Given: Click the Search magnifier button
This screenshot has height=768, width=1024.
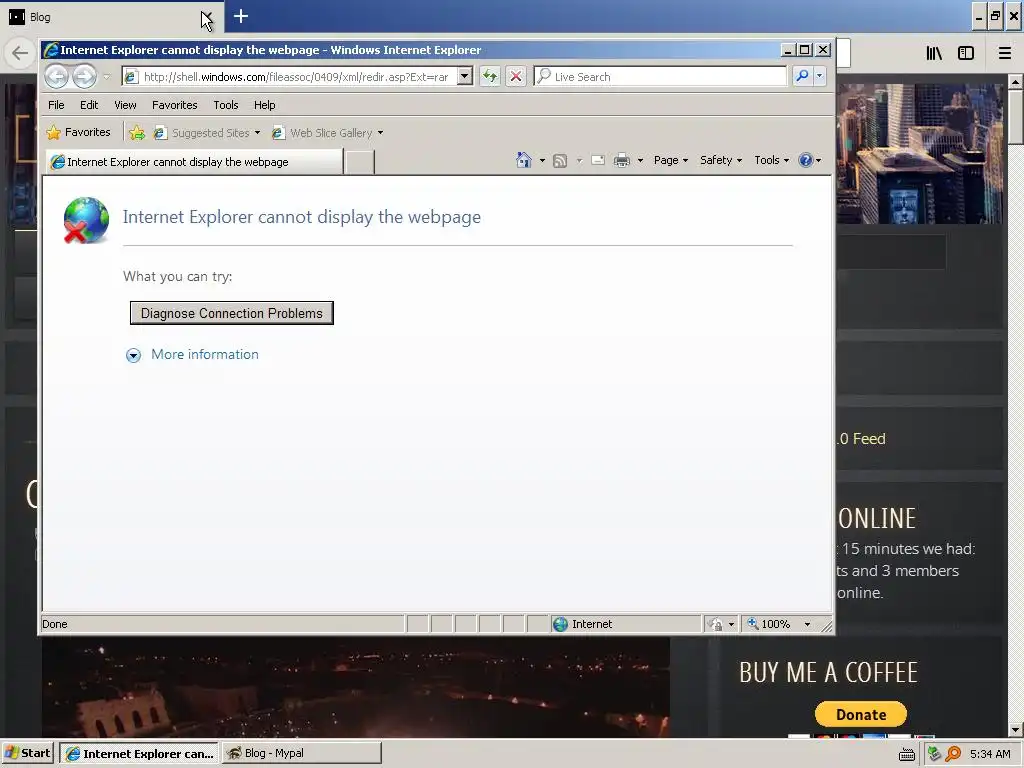Looking at the screenshot, I should click(x=802, y=76).
